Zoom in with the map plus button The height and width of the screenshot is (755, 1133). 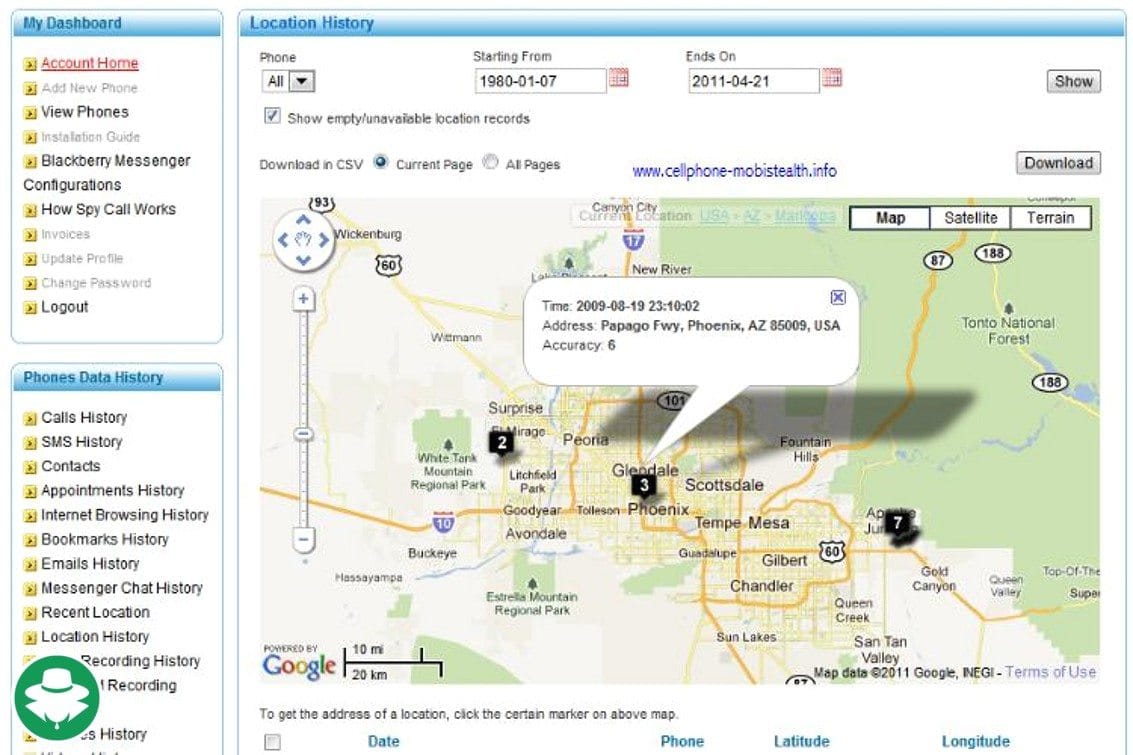pos(306,300)
